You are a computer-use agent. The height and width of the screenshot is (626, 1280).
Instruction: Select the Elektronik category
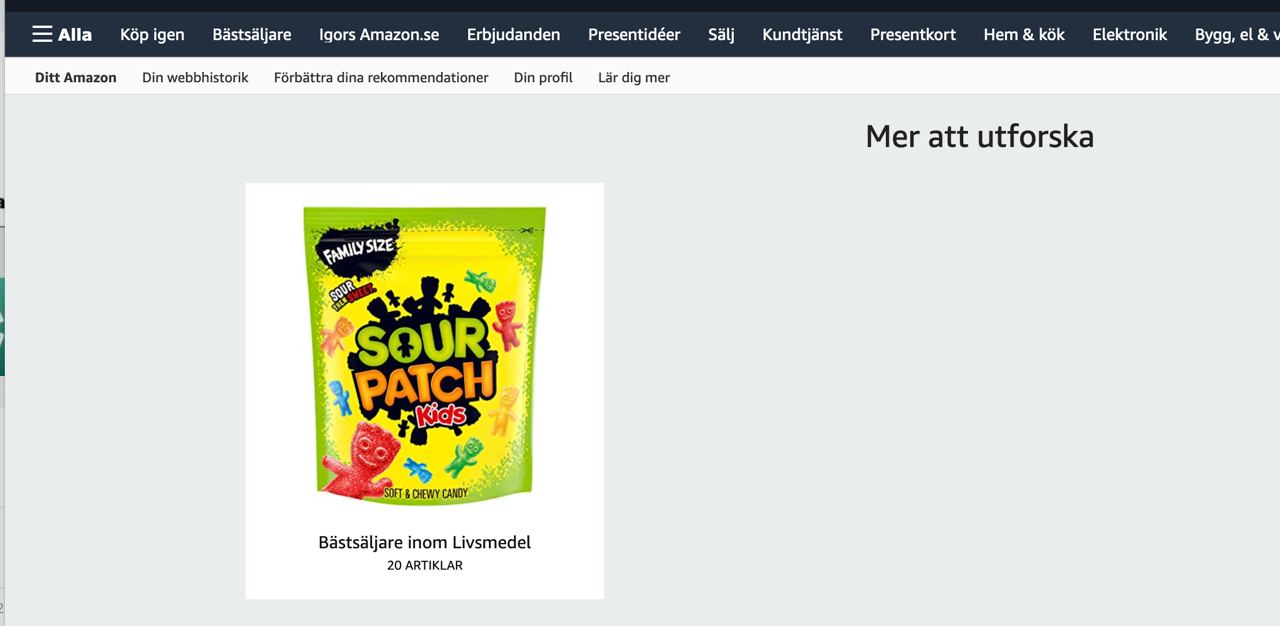coord(1130,34)
